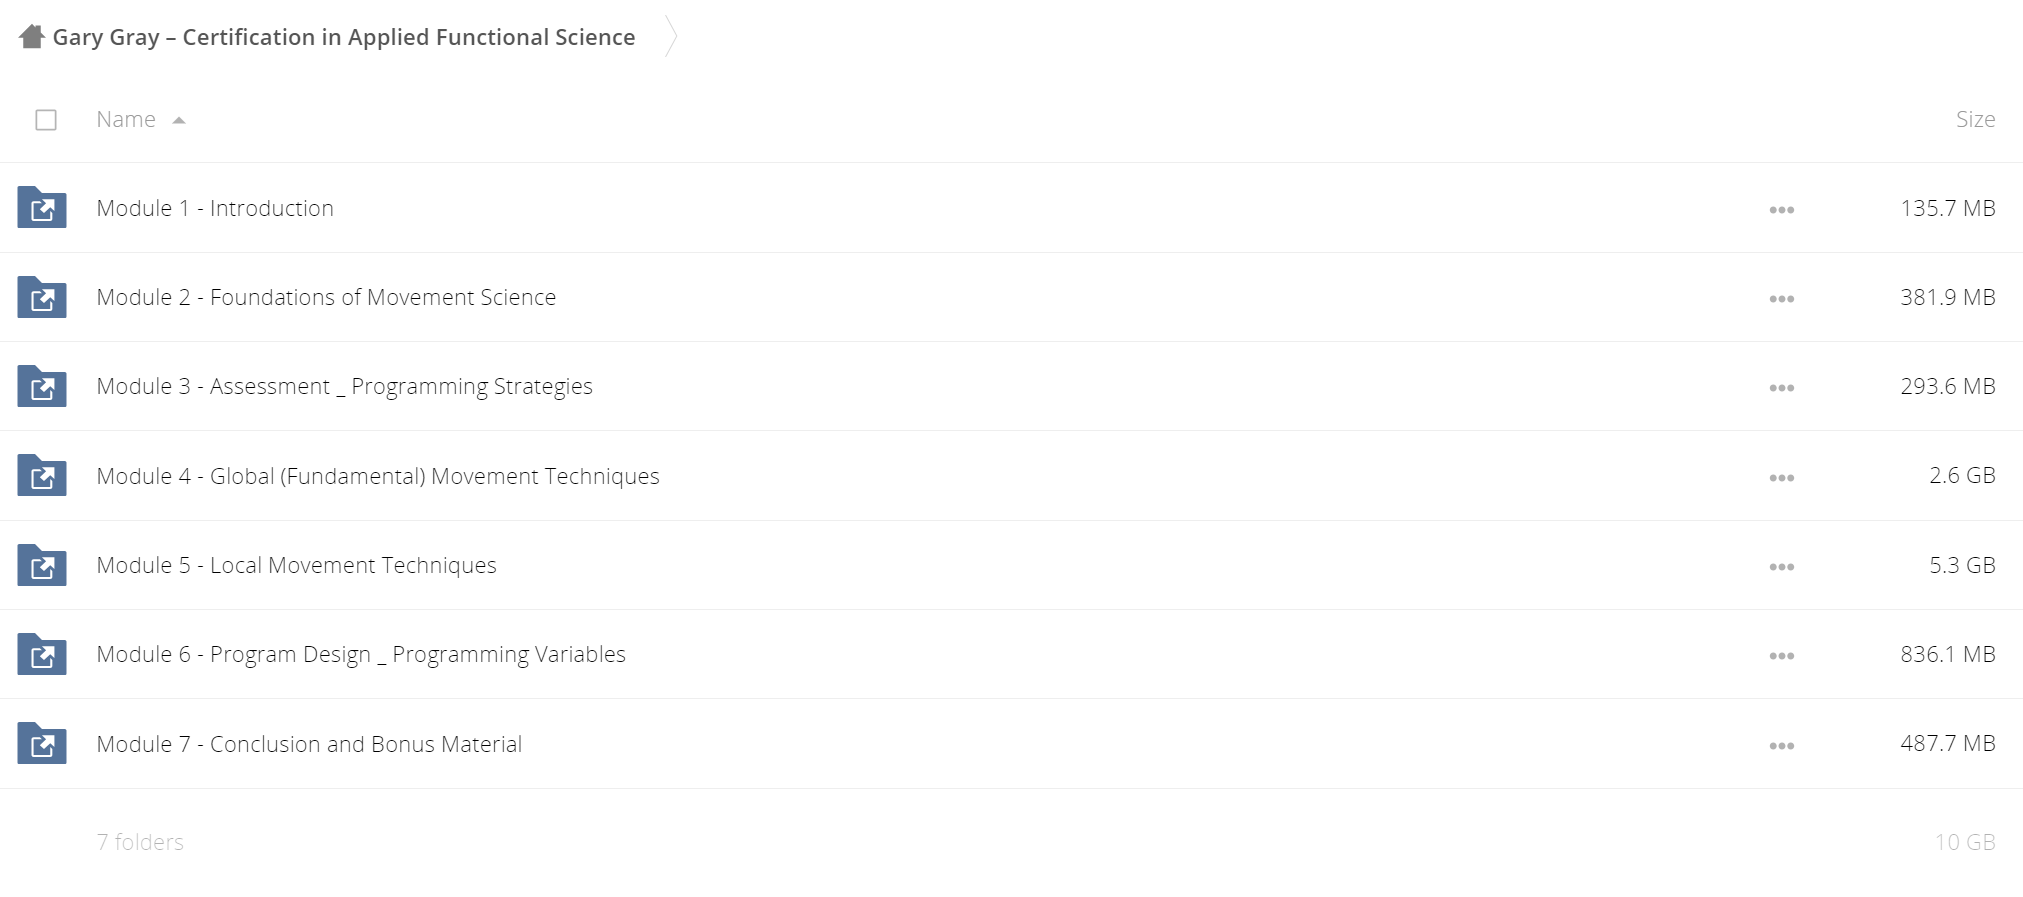Show the three-dot menu for Module 1
The width and height of the screenshot is (2023, 897).
[1781, 210]
